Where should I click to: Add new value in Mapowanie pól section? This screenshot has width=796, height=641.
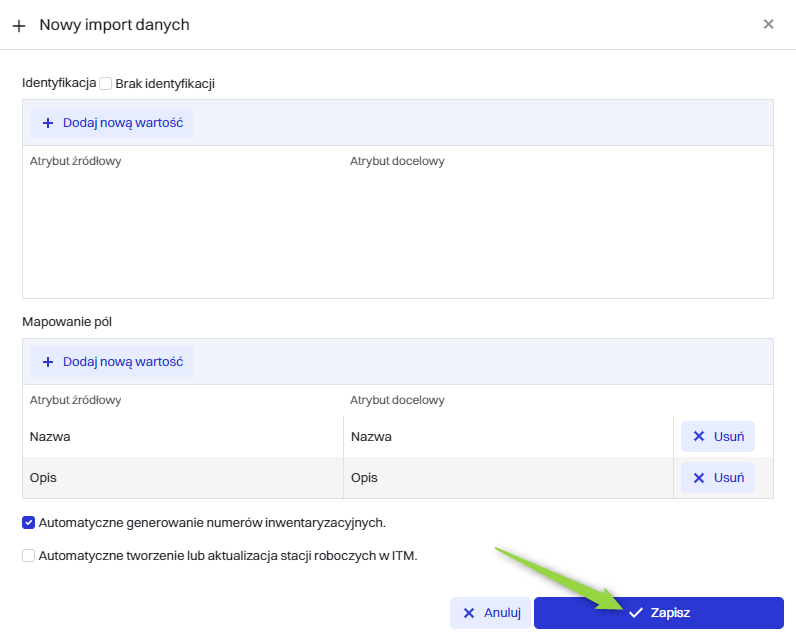coord(112,362)
